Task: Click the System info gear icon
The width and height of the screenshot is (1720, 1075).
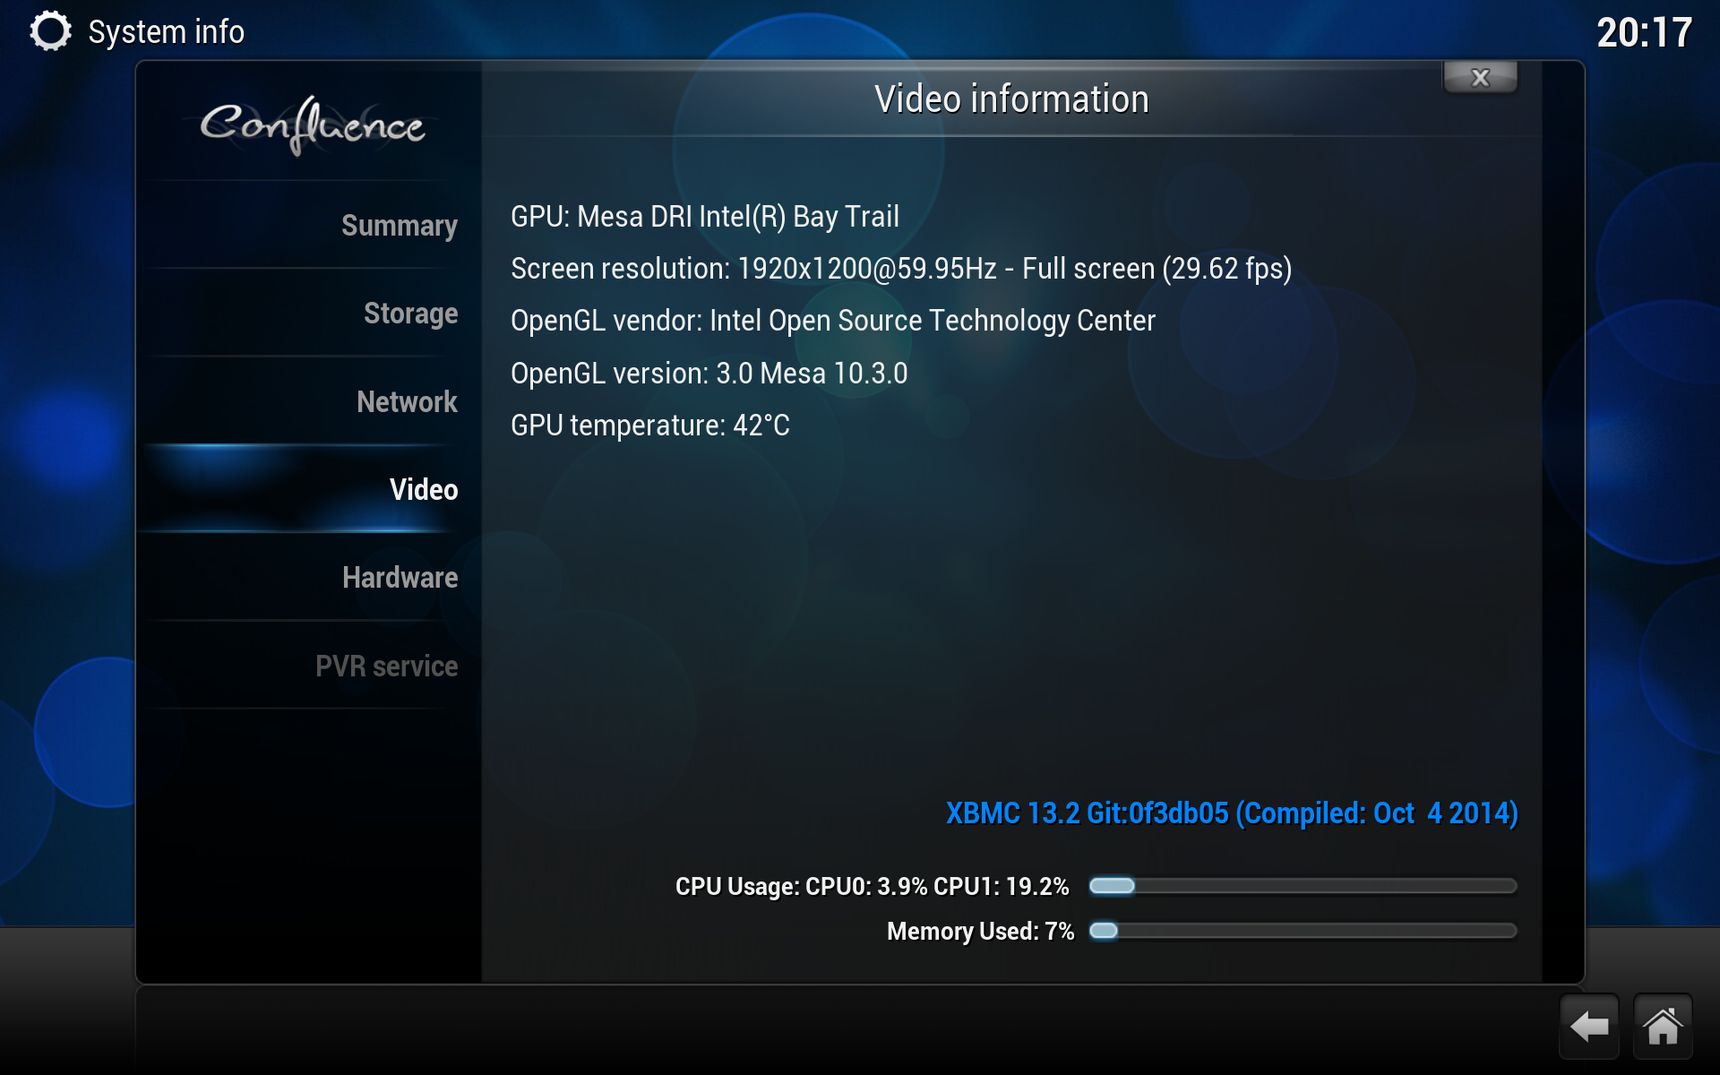Action: point(50,31)
